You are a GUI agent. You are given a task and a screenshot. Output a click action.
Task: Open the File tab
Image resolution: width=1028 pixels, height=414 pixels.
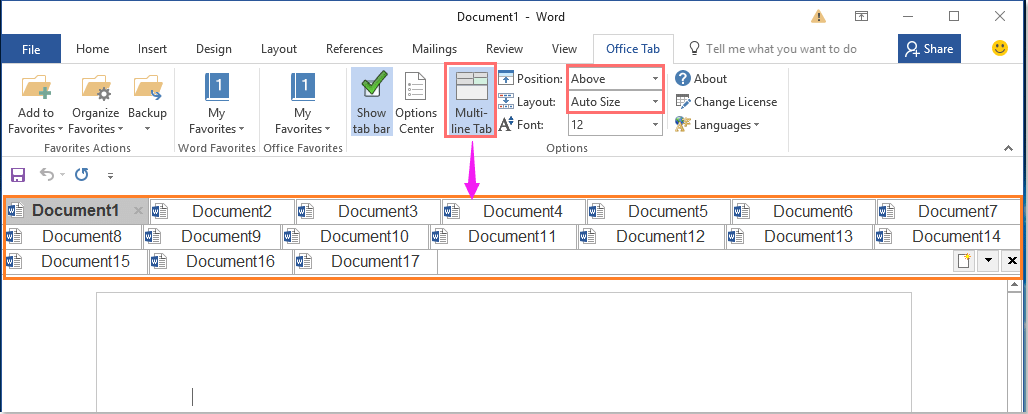[x=31, y=49]
